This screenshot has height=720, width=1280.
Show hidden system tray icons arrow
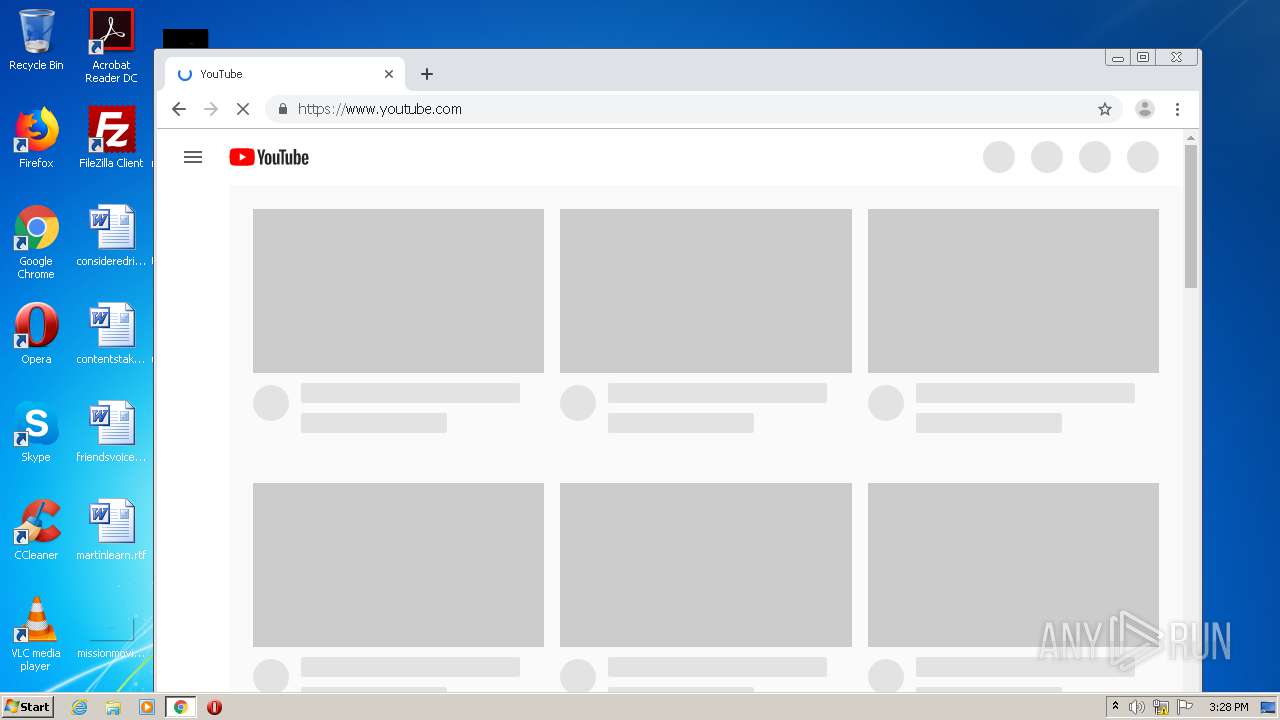[x=1115, y=707]
